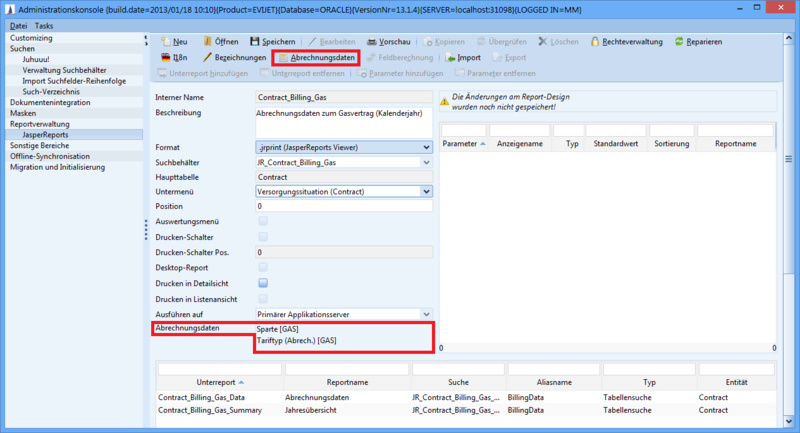This screenshot has width=800, height=433.
Task: Open the Format dropdown list
Action: [426, 147]
